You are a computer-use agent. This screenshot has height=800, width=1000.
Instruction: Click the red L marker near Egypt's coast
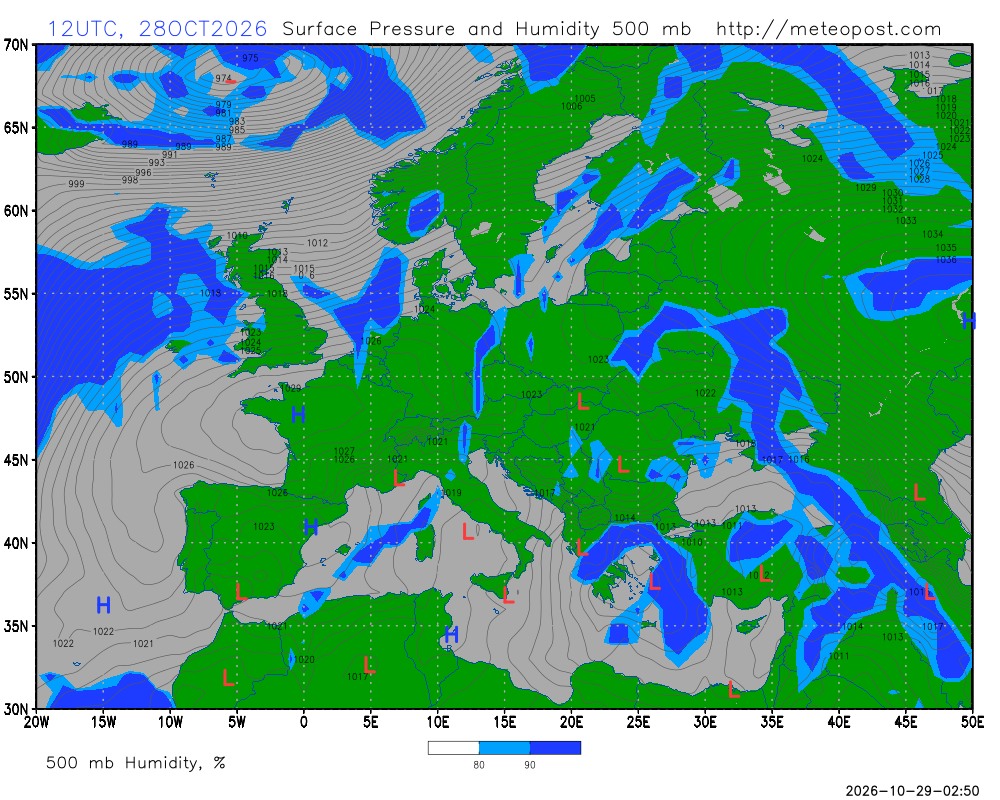click(734, 689)
